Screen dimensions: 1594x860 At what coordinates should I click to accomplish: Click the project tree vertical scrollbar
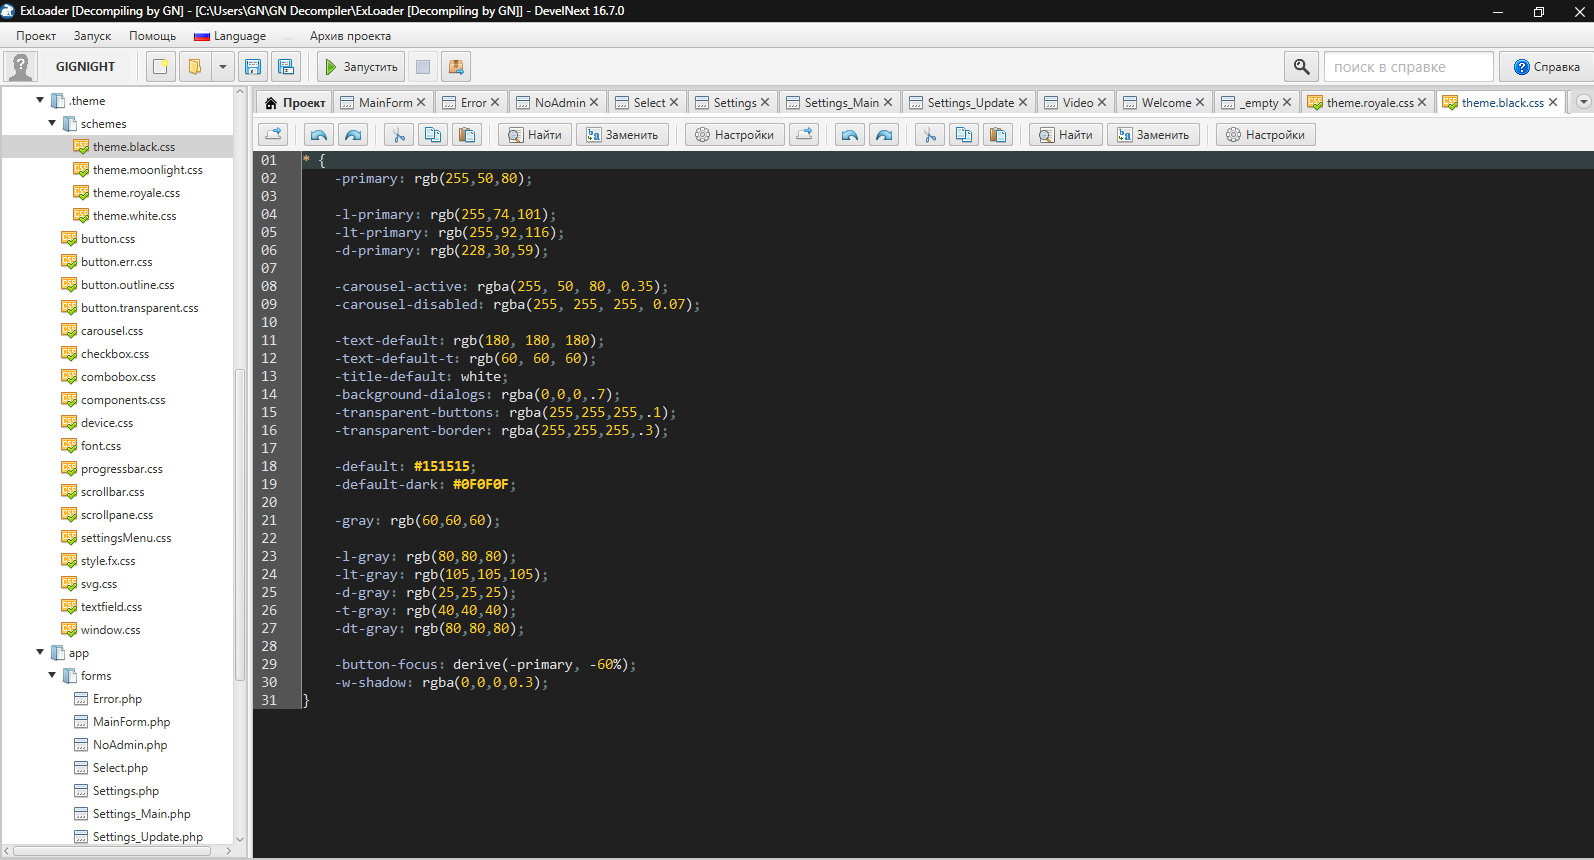coord(240,524)
